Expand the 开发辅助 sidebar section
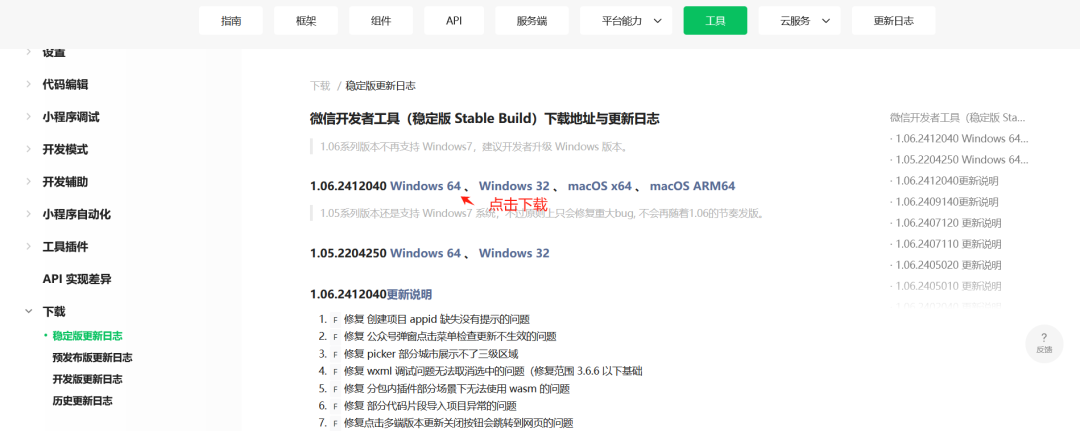This screenshot has height=431, width=1080. coord(65,182)
